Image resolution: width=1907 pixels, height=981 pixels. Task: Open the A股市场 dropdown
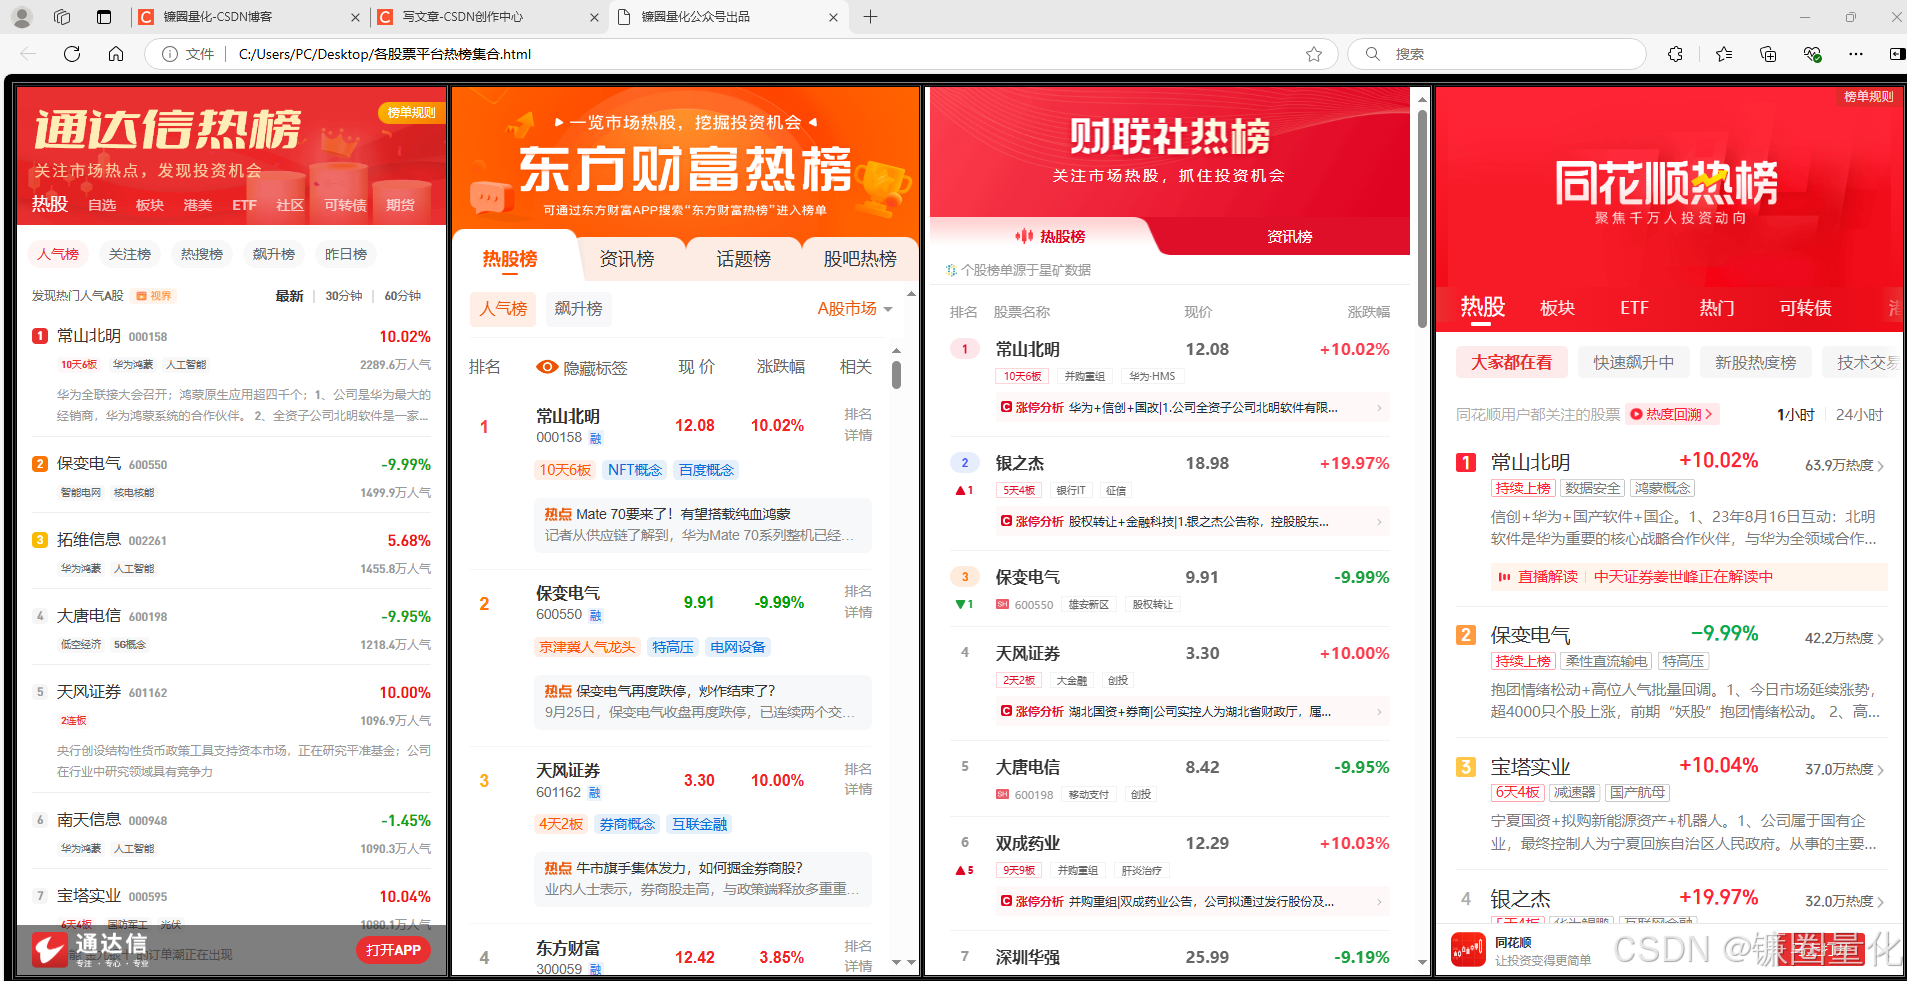click(855, 309)
